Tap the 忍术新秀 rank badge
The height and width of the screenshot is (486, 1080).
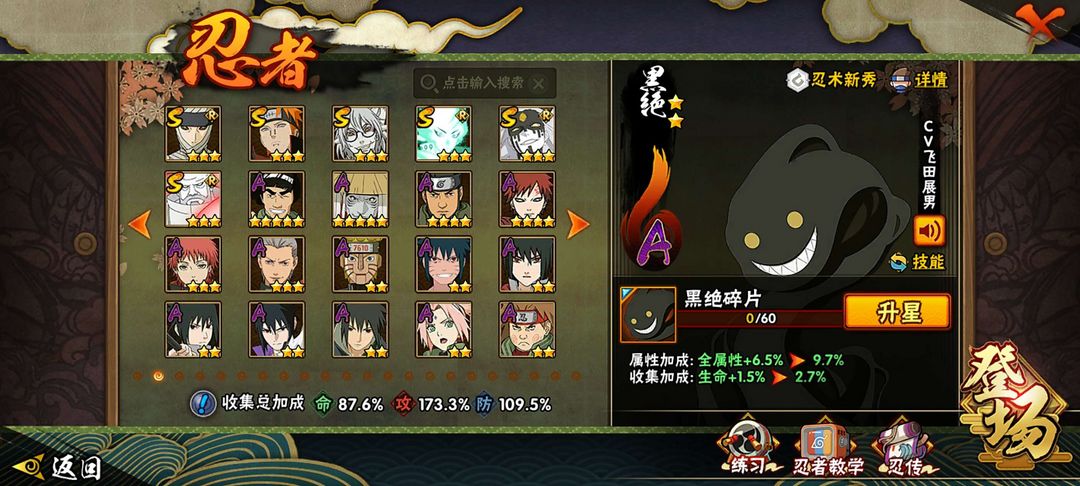click(831, 80)
